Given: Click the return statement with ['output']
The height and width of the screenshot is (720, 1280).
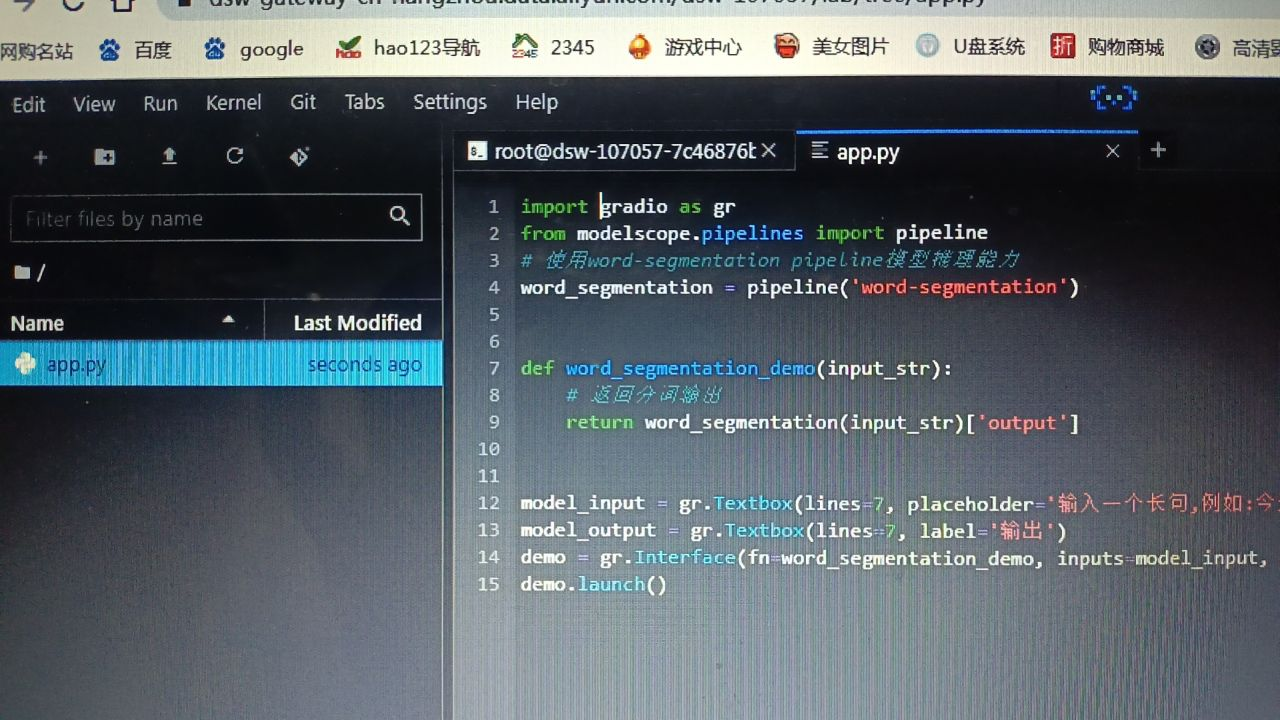Looking at the screenshot, I should pos(823,422).
